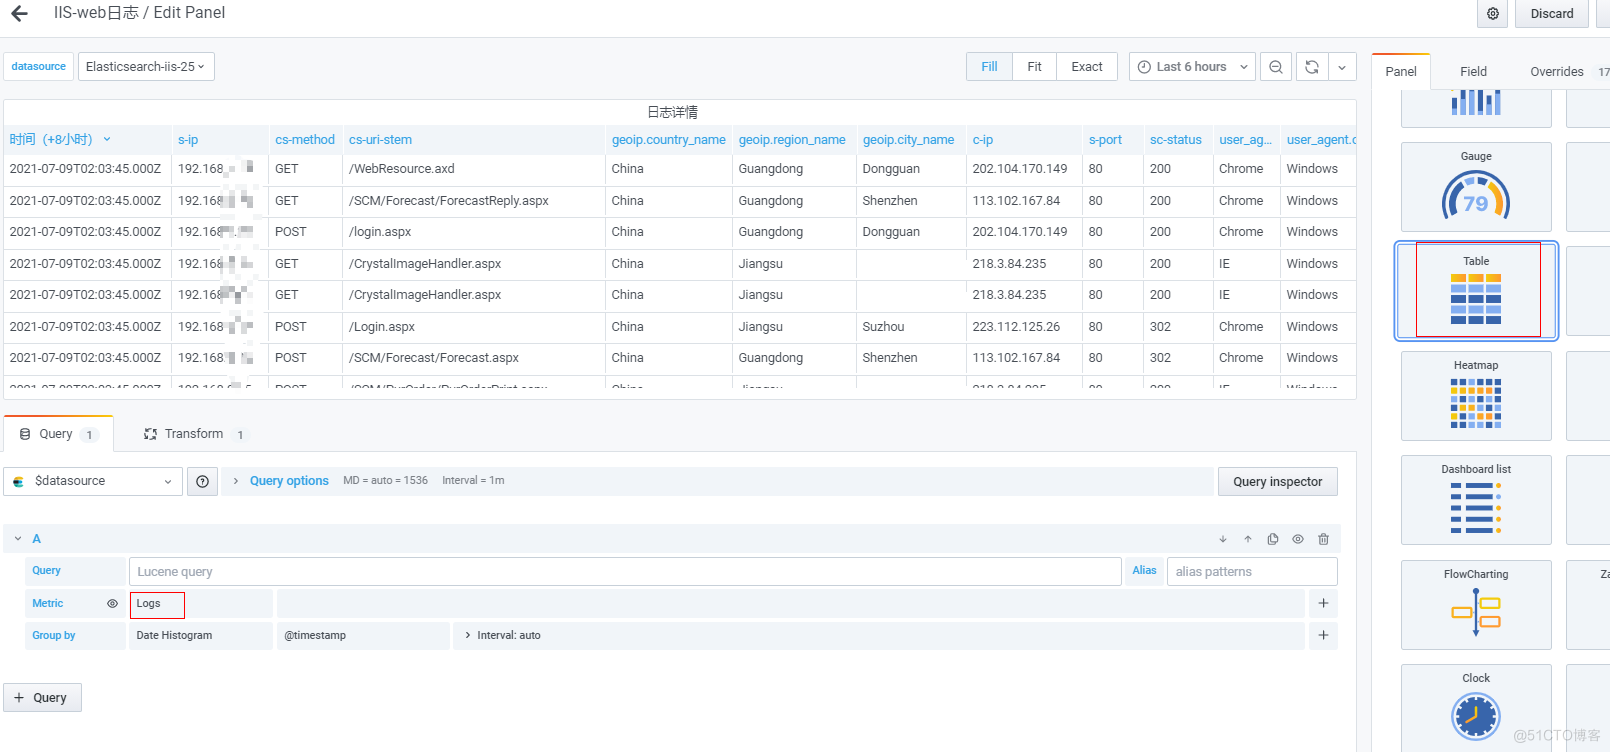Sort by geoip.country_name column header
Image resolution: width=1610 pixels, height=752 pixels.
tap(669, 140)
